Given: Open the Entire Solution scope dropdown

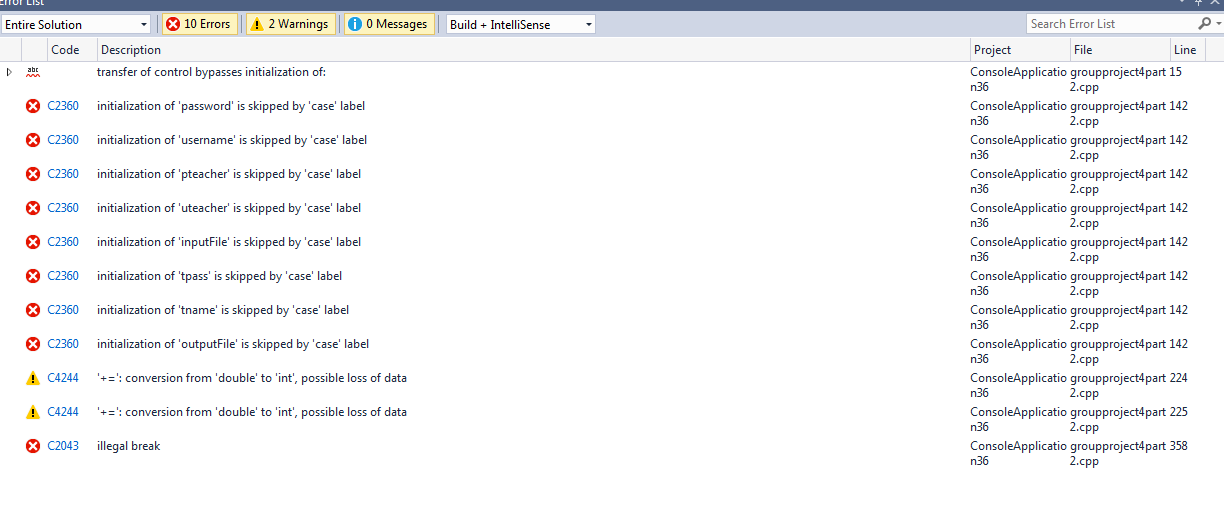Looking at the screenshot, I should click(x=76, y=24).
